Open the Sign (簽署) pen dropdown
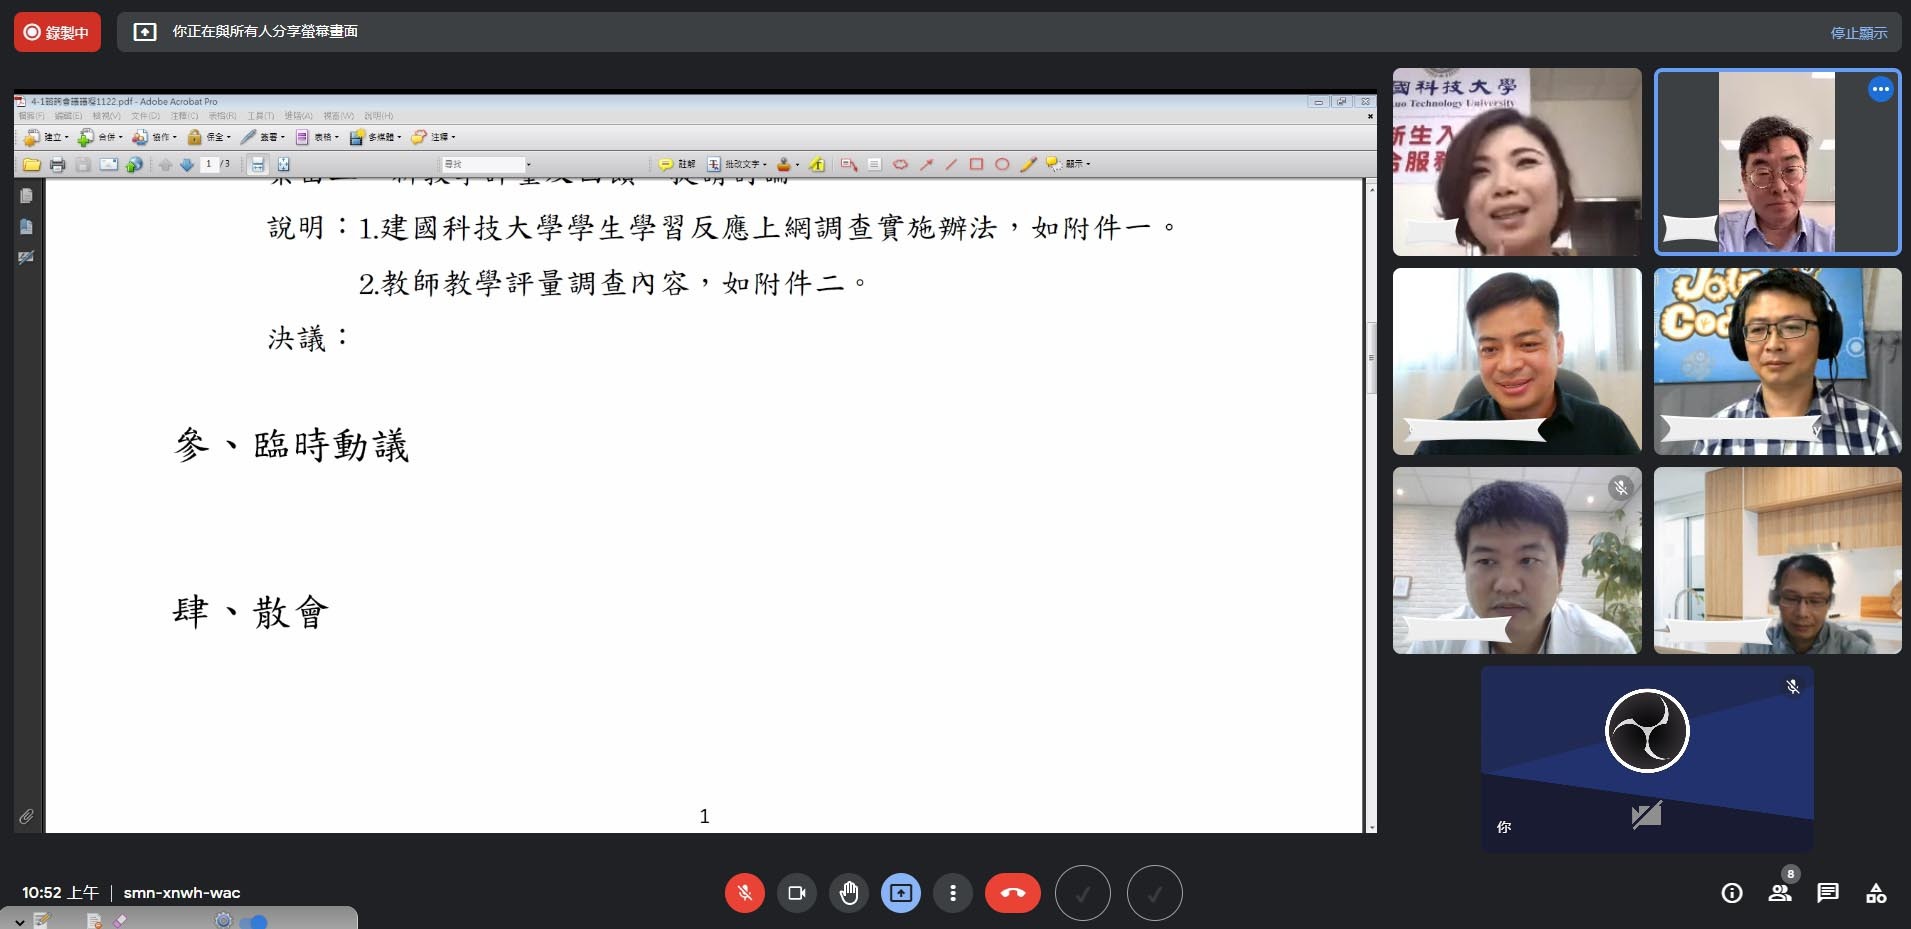1911x929 pixels. pyautogui.click(x=262, y=137)
